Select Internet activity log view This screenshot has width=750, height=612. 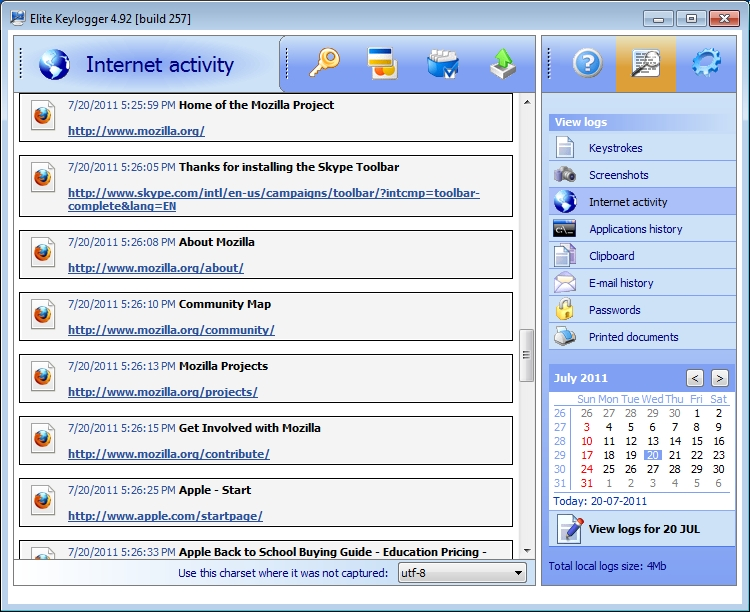642,201
